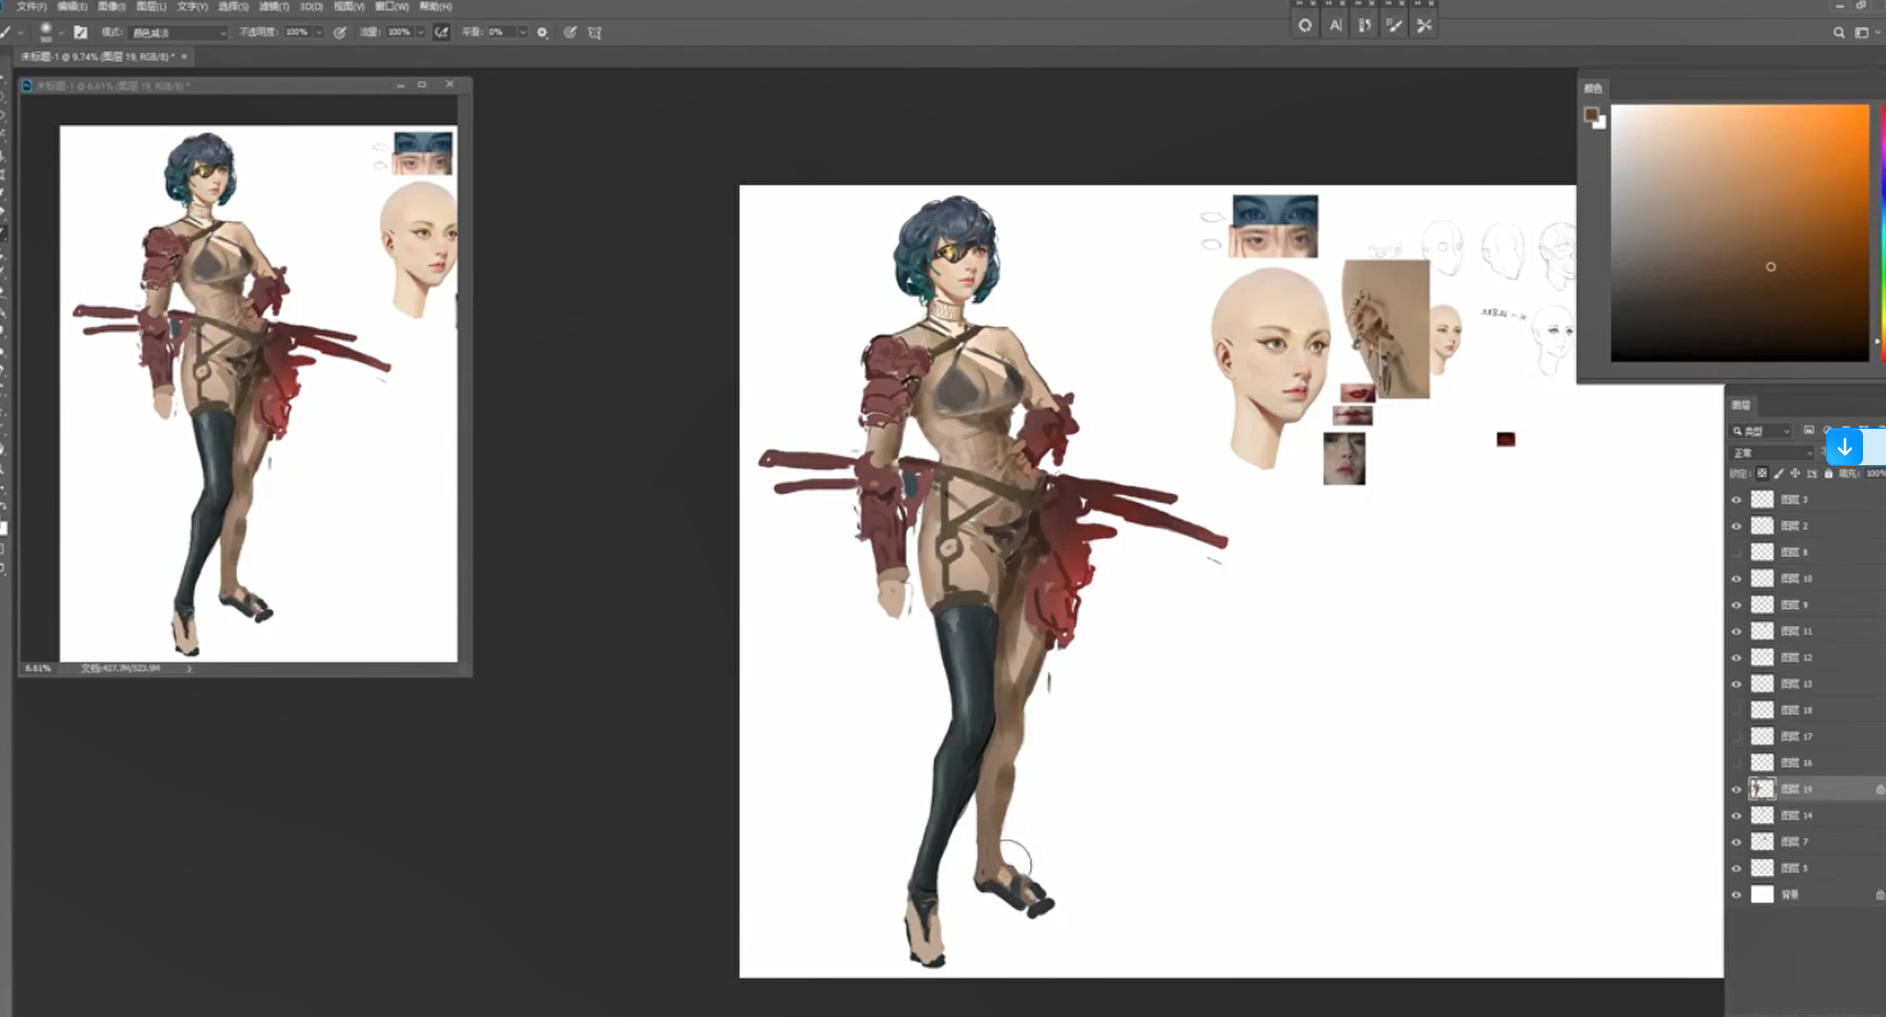Hide 图层 3 with its eye icon
Image resolution: width=1886 pixels, height=1017 pixels.
point(1736,499)
